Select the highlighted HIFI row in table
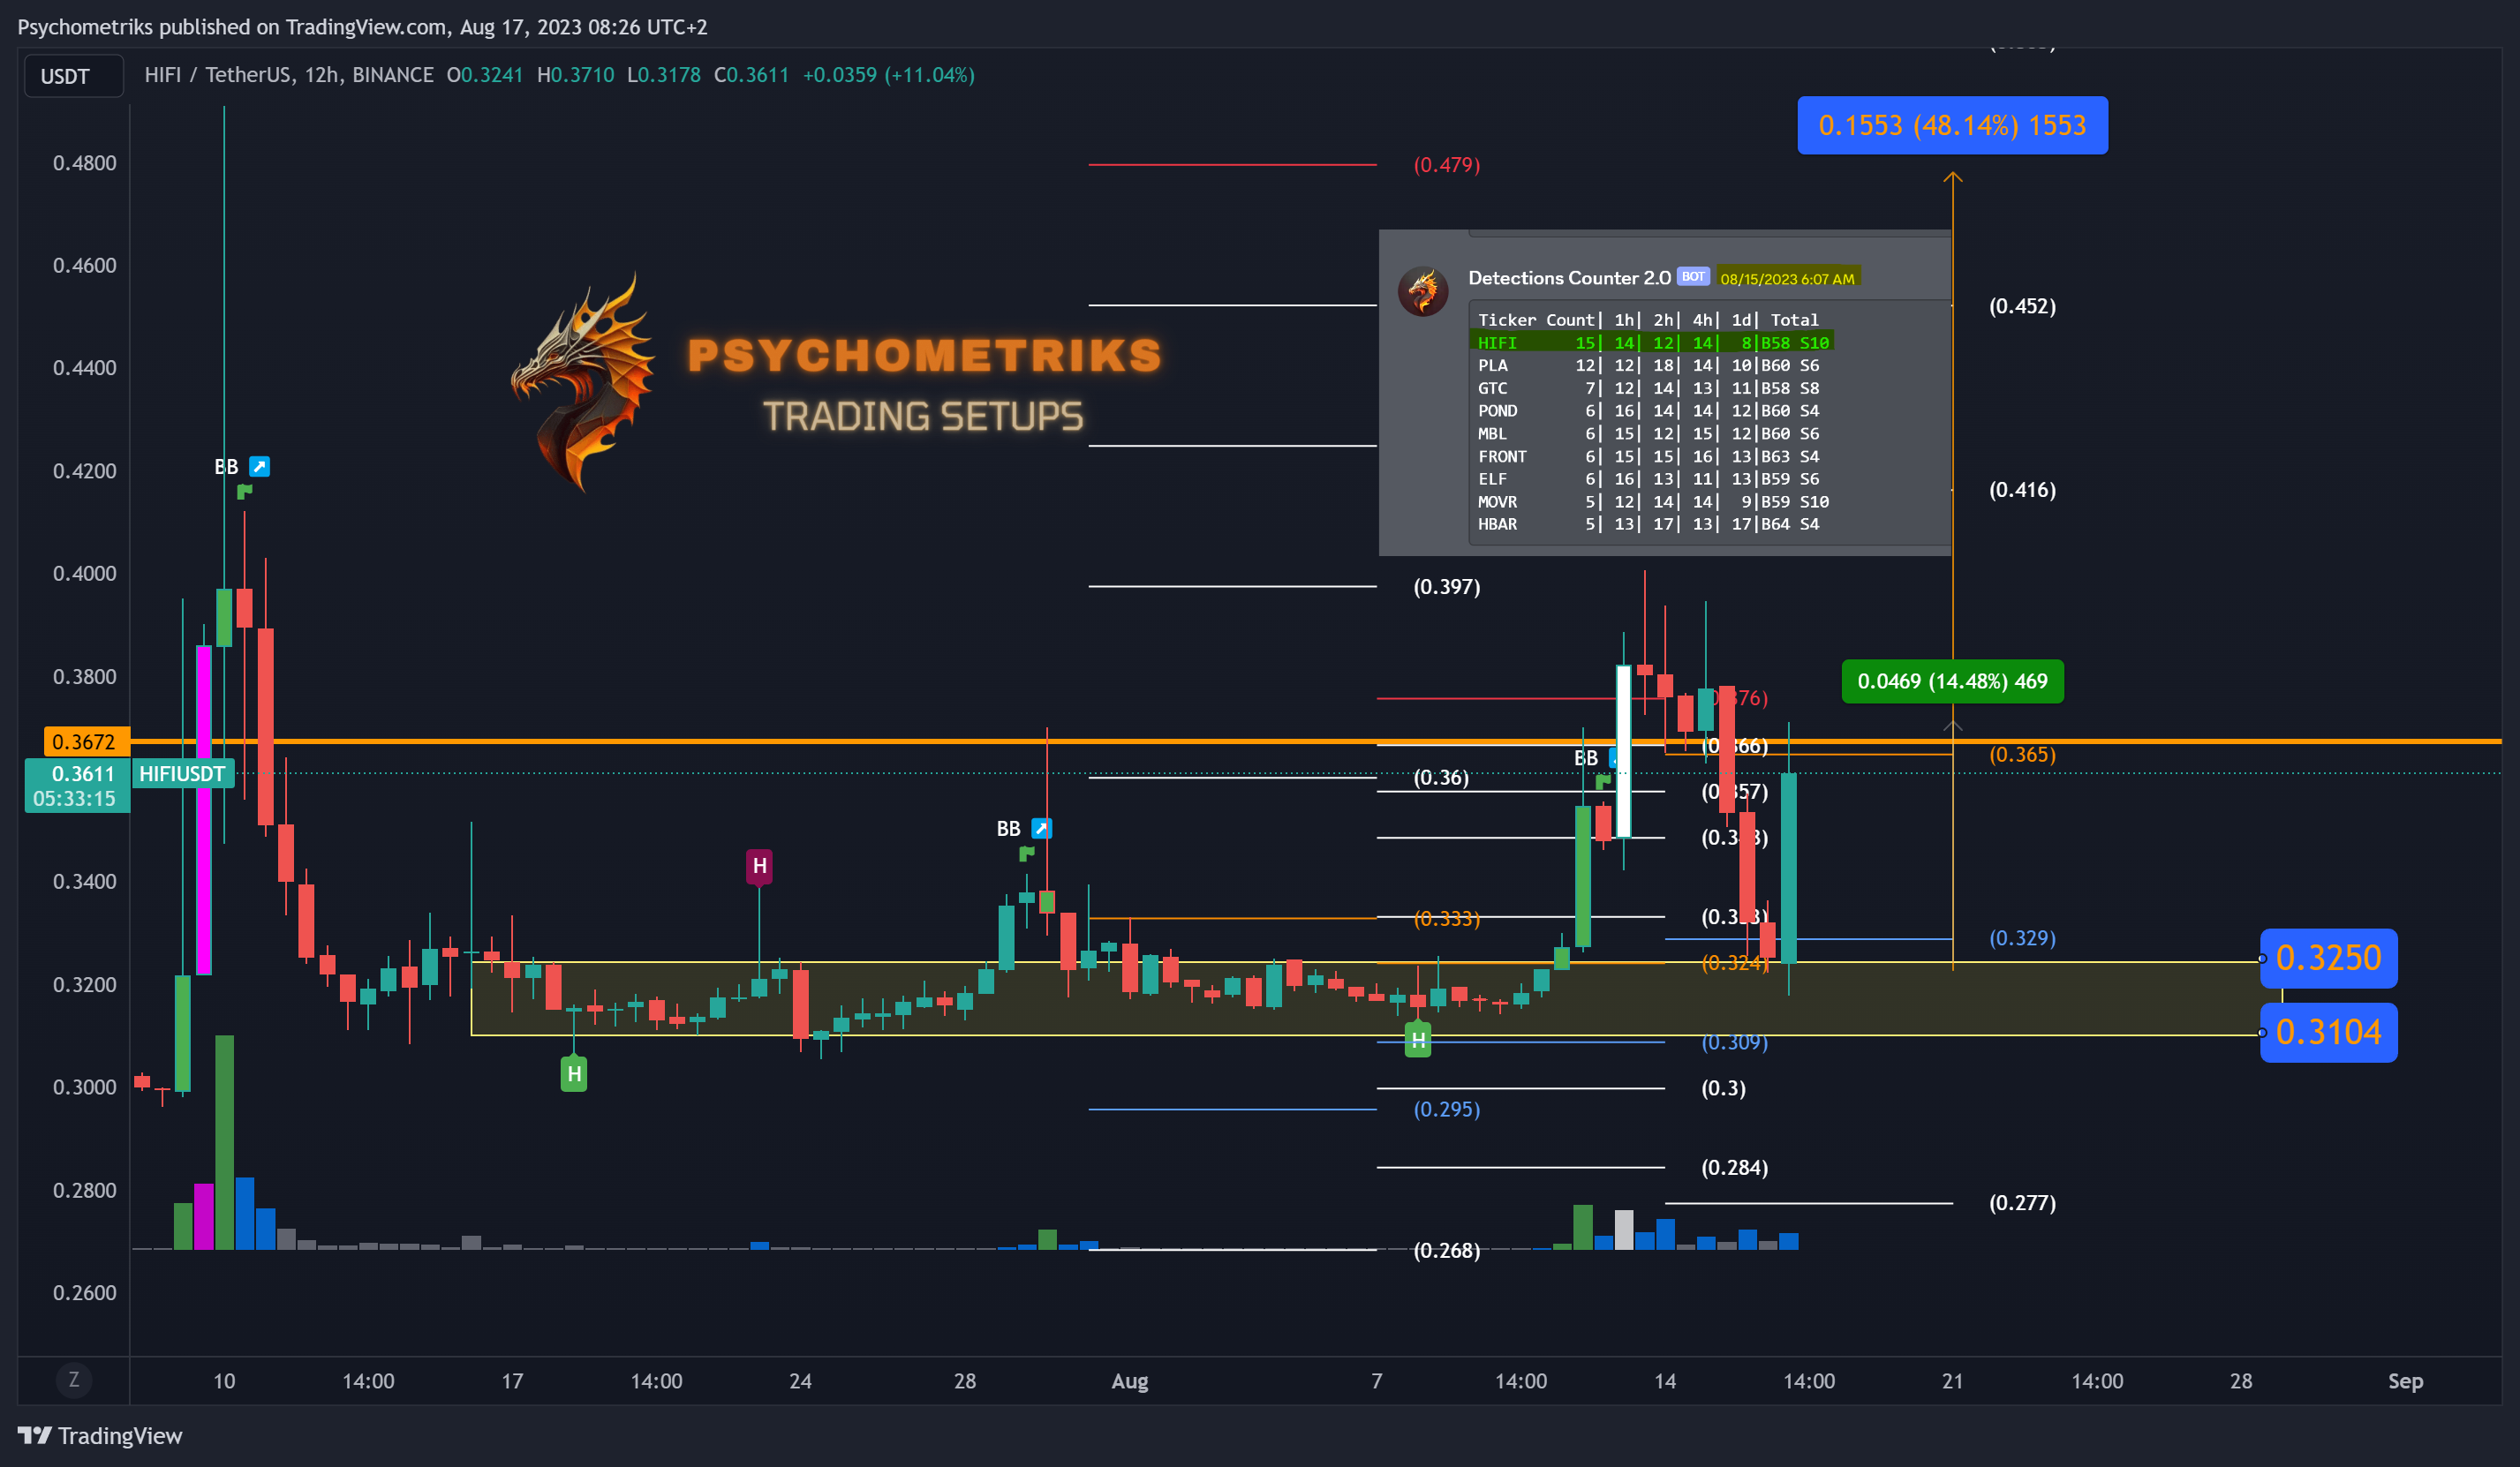Image resolution: width=2520 pixels, height=1467 pixels. 1653,342
